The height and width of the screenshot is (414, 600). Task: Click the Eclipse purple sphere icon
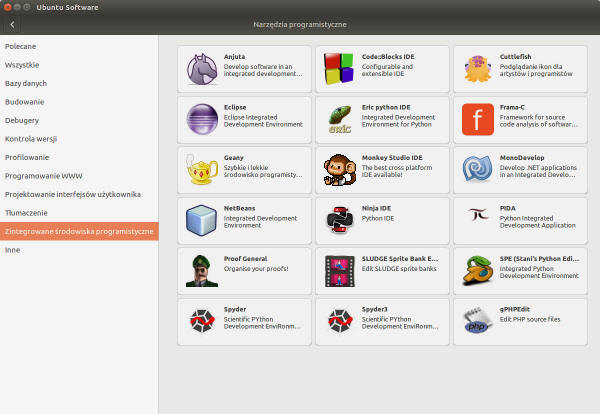[x=203, y=119]
